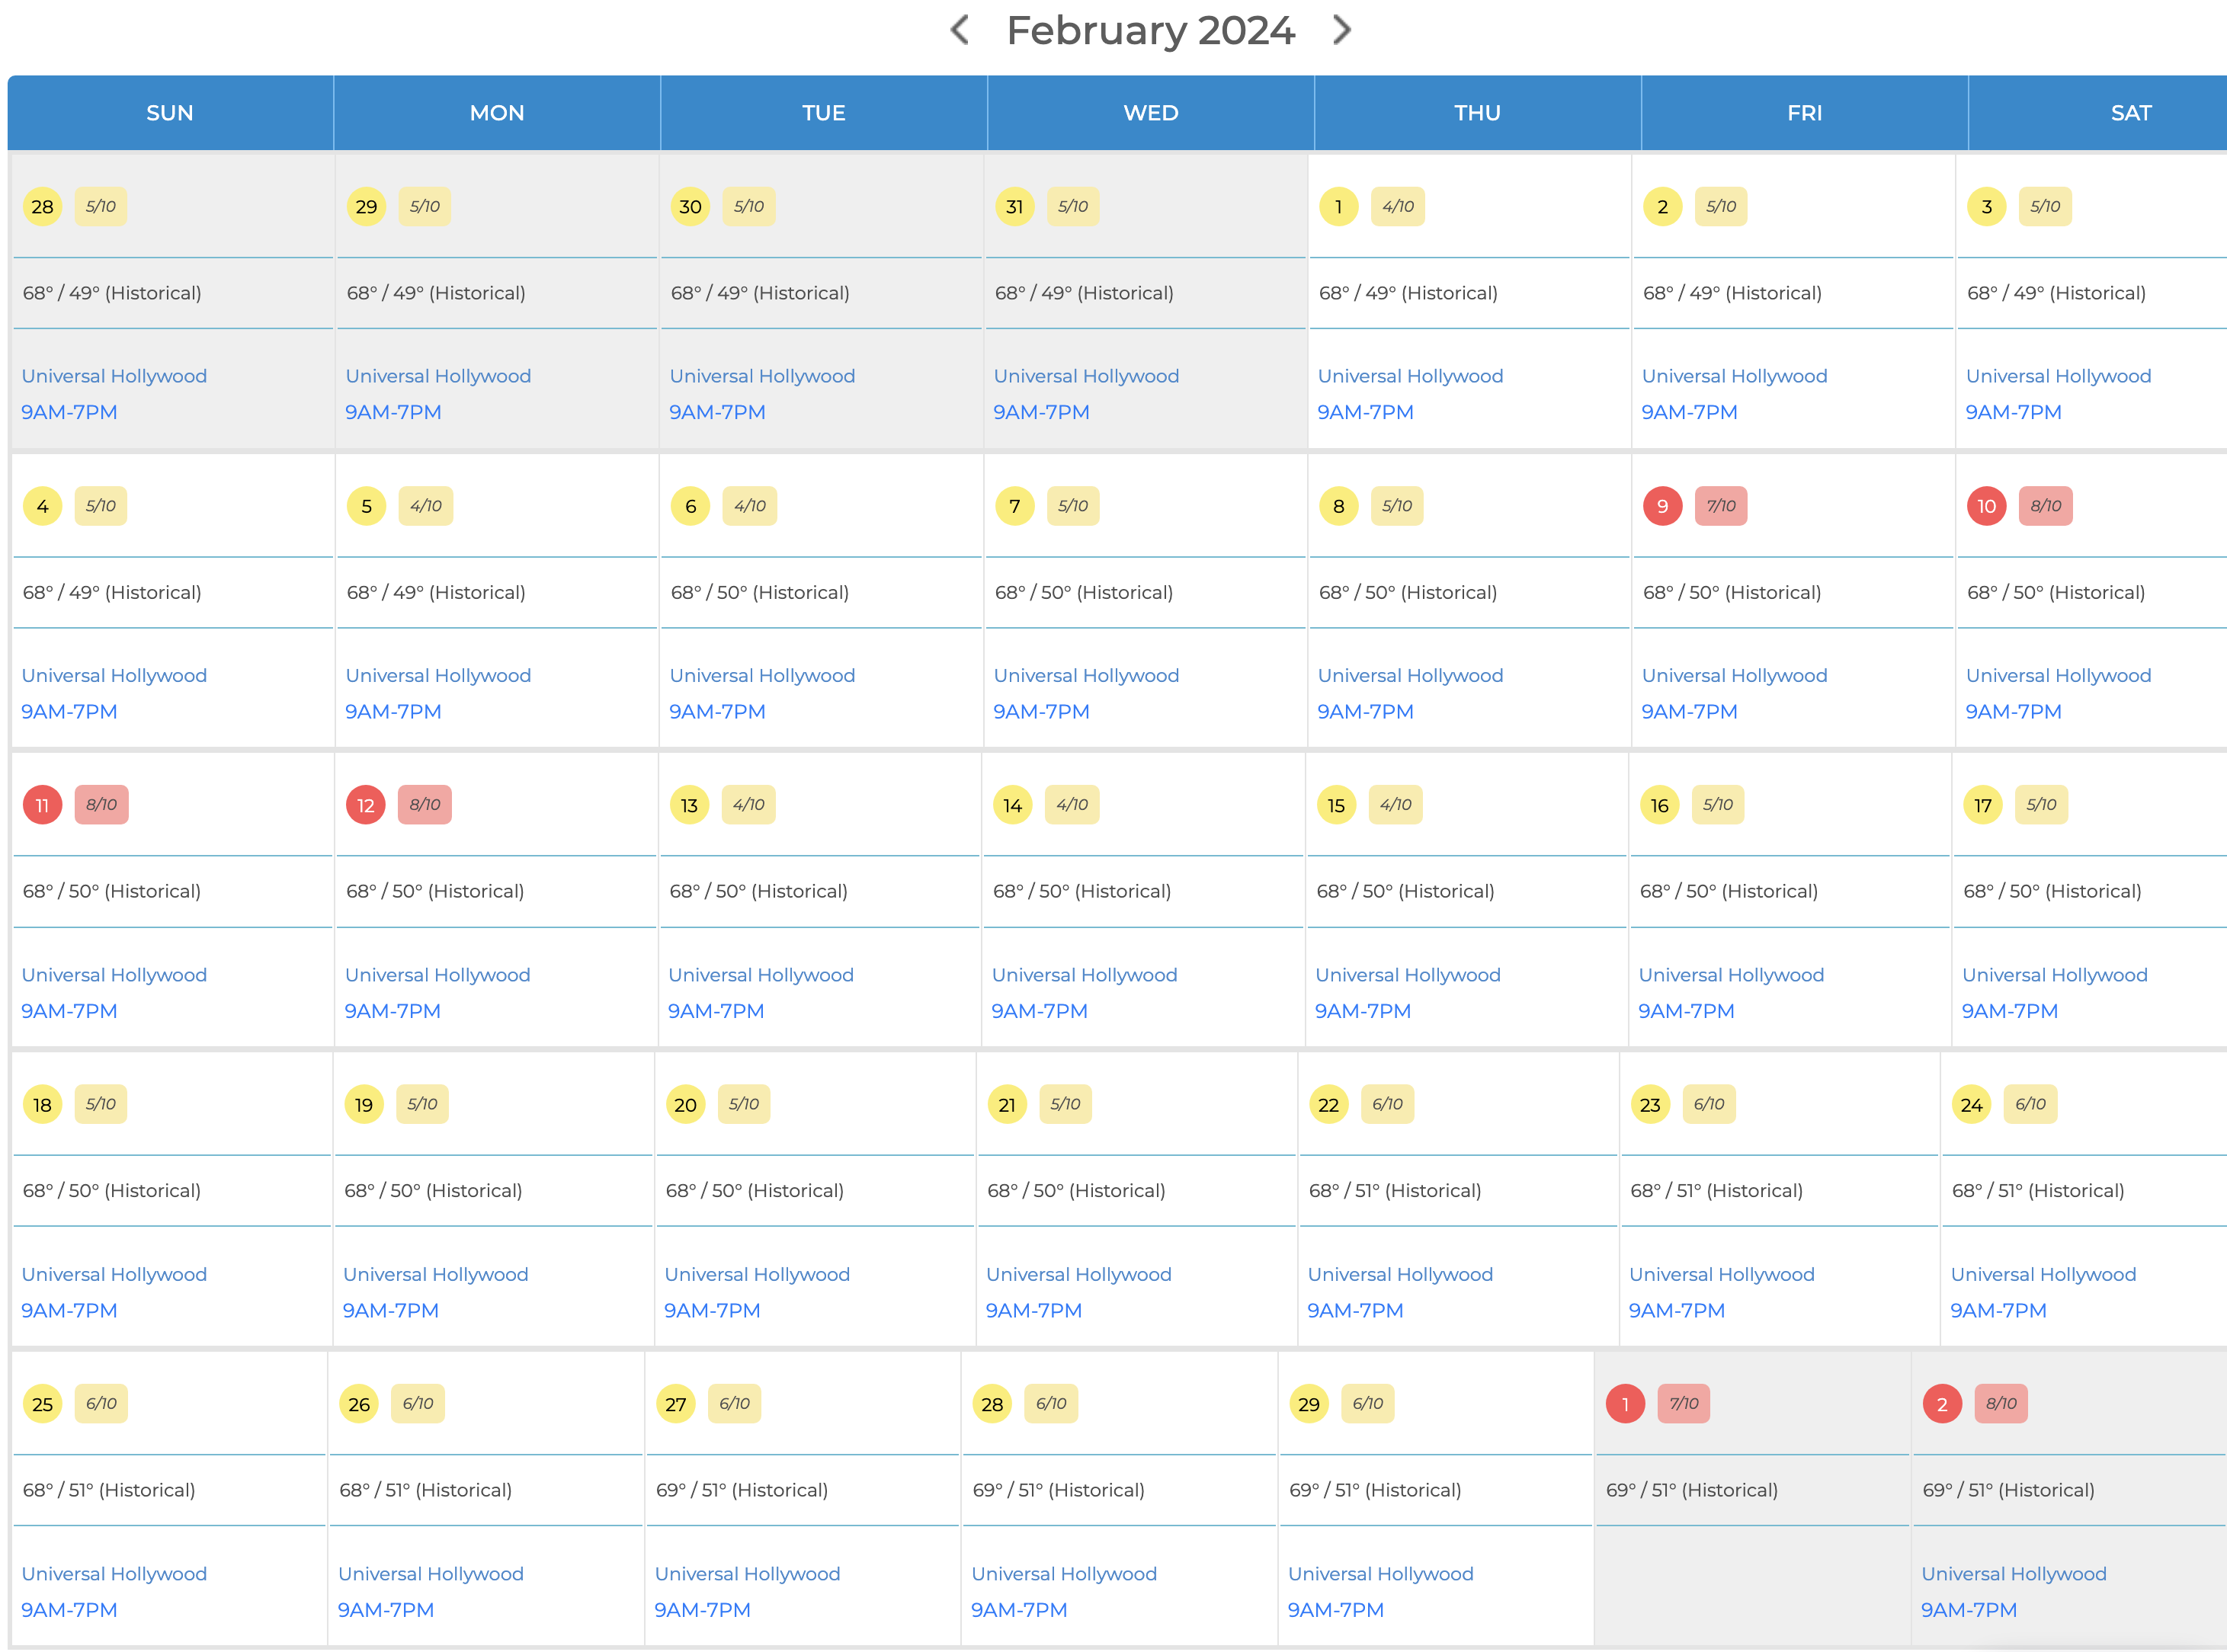Click yellow date circle for February 14

[x=1012, y=805]
